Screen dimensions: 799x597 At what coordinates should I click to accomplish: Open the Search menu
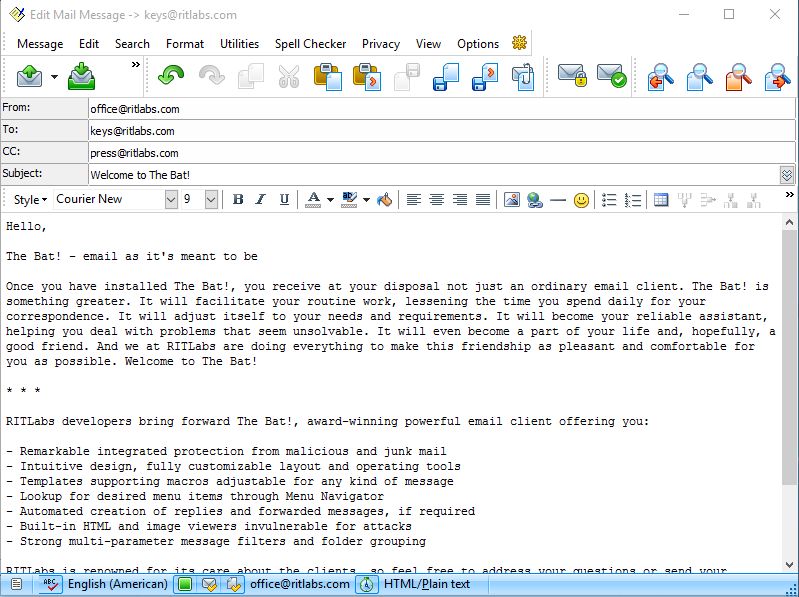(x=132, y=44)
